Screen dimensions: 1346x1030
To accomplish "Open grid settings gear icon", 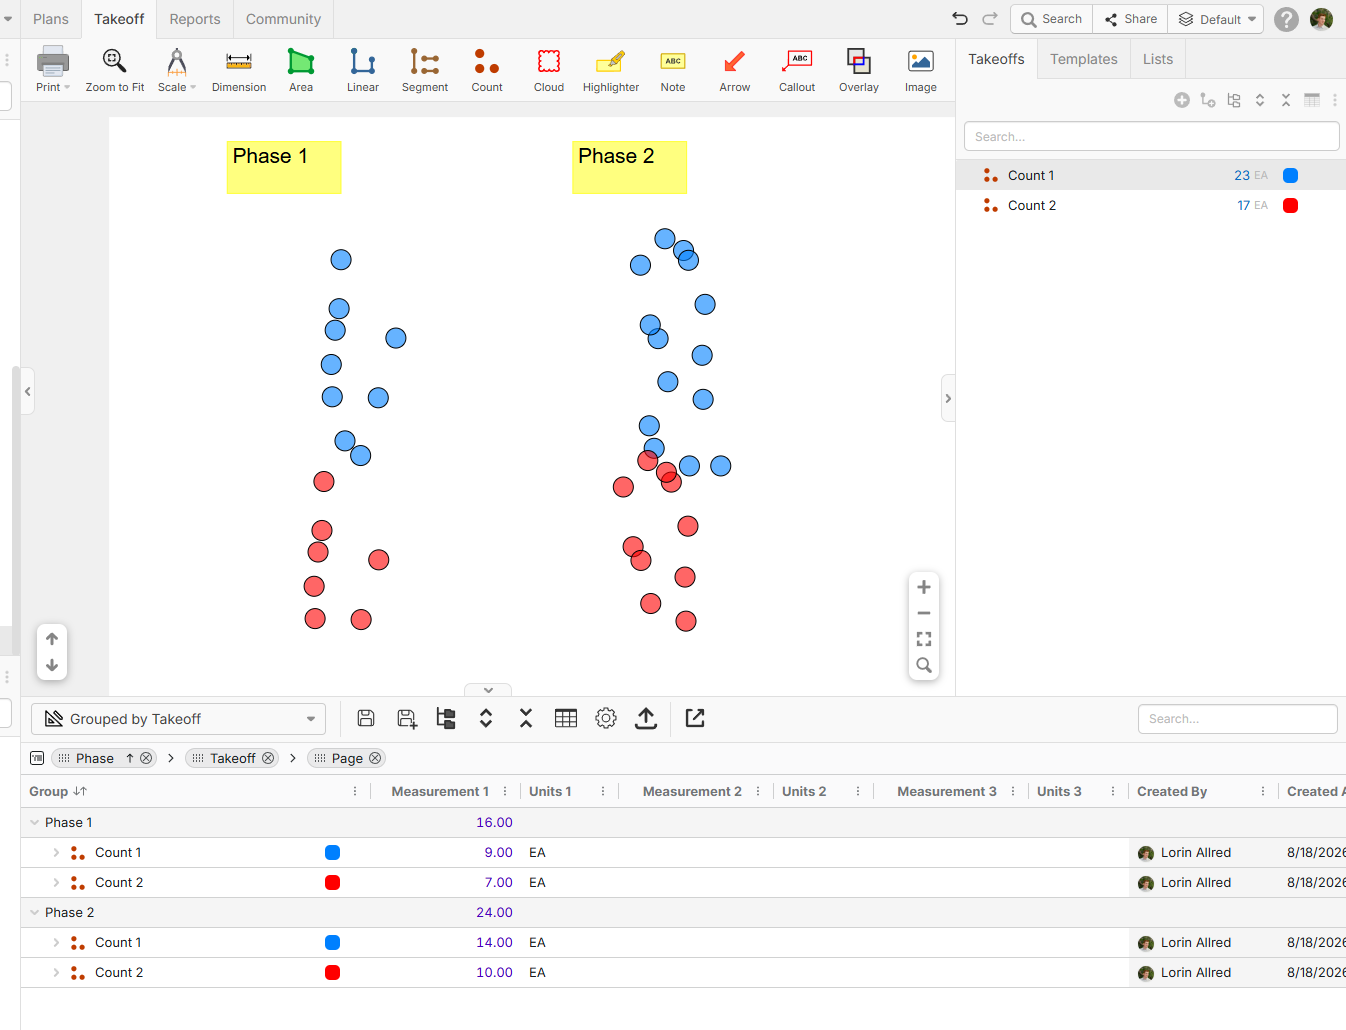I will coord(606,718).
